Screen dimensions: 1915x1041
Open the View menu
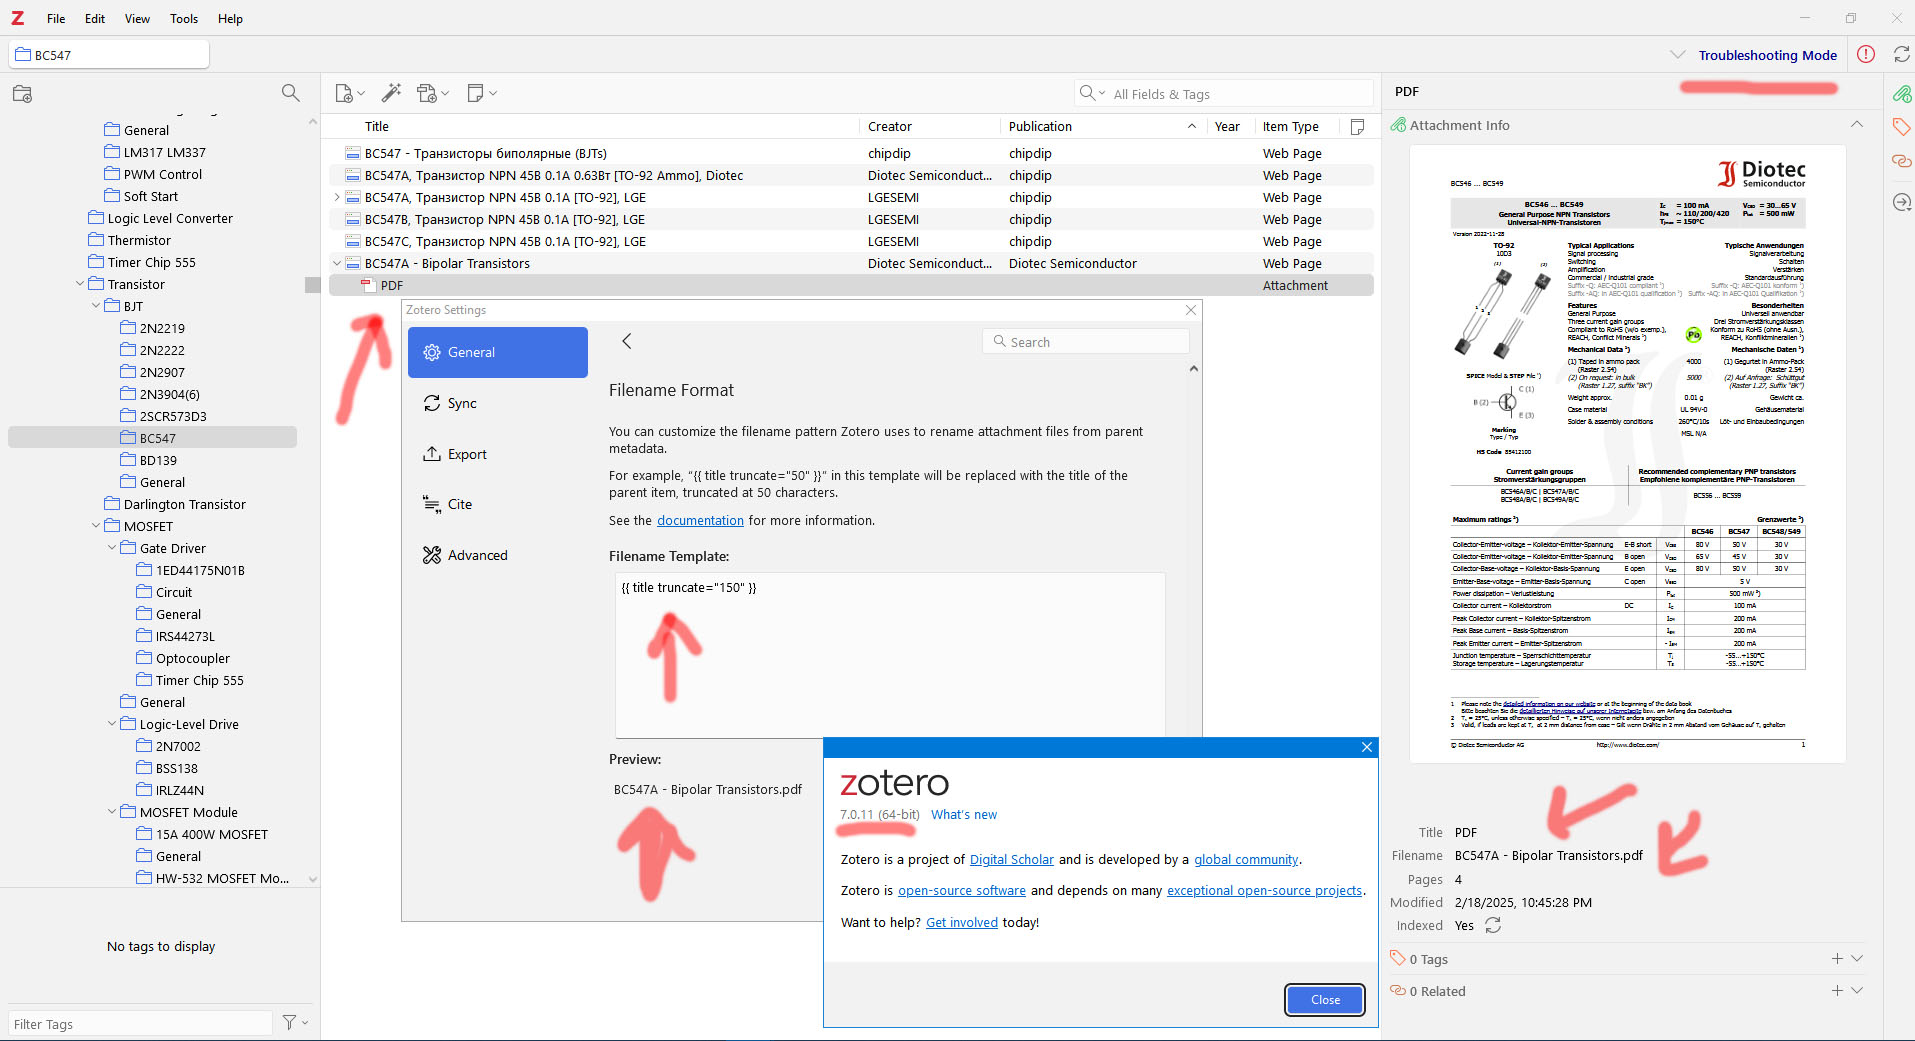point(137,18)
